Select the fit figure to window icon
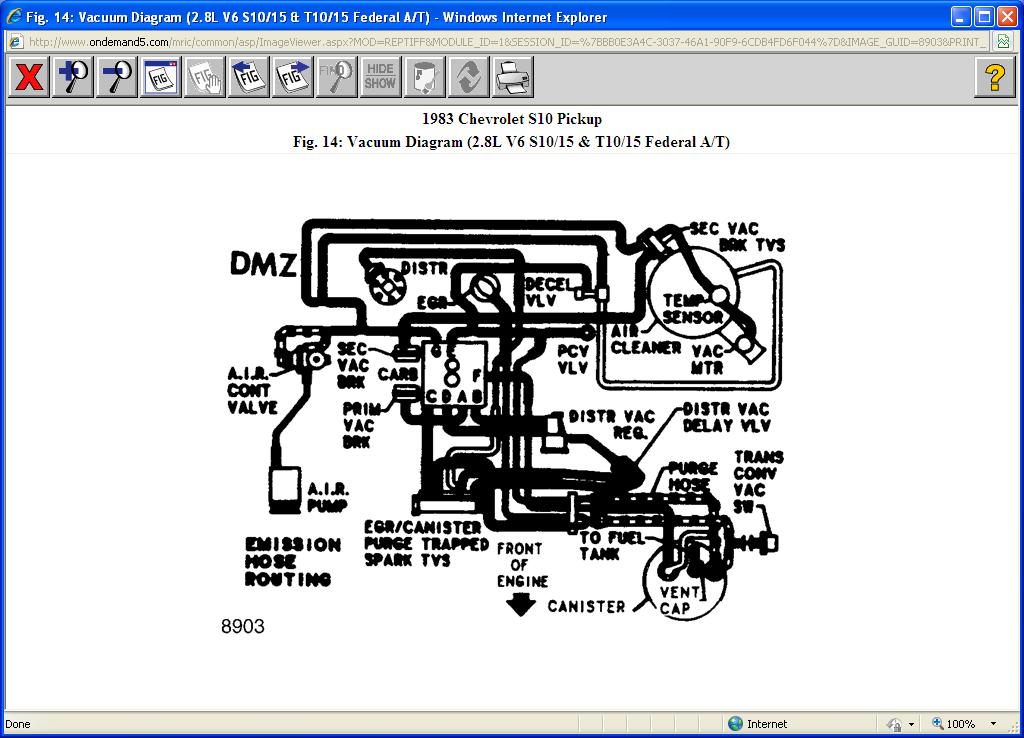Screen dimensions: 1024x738 point(161,77)
